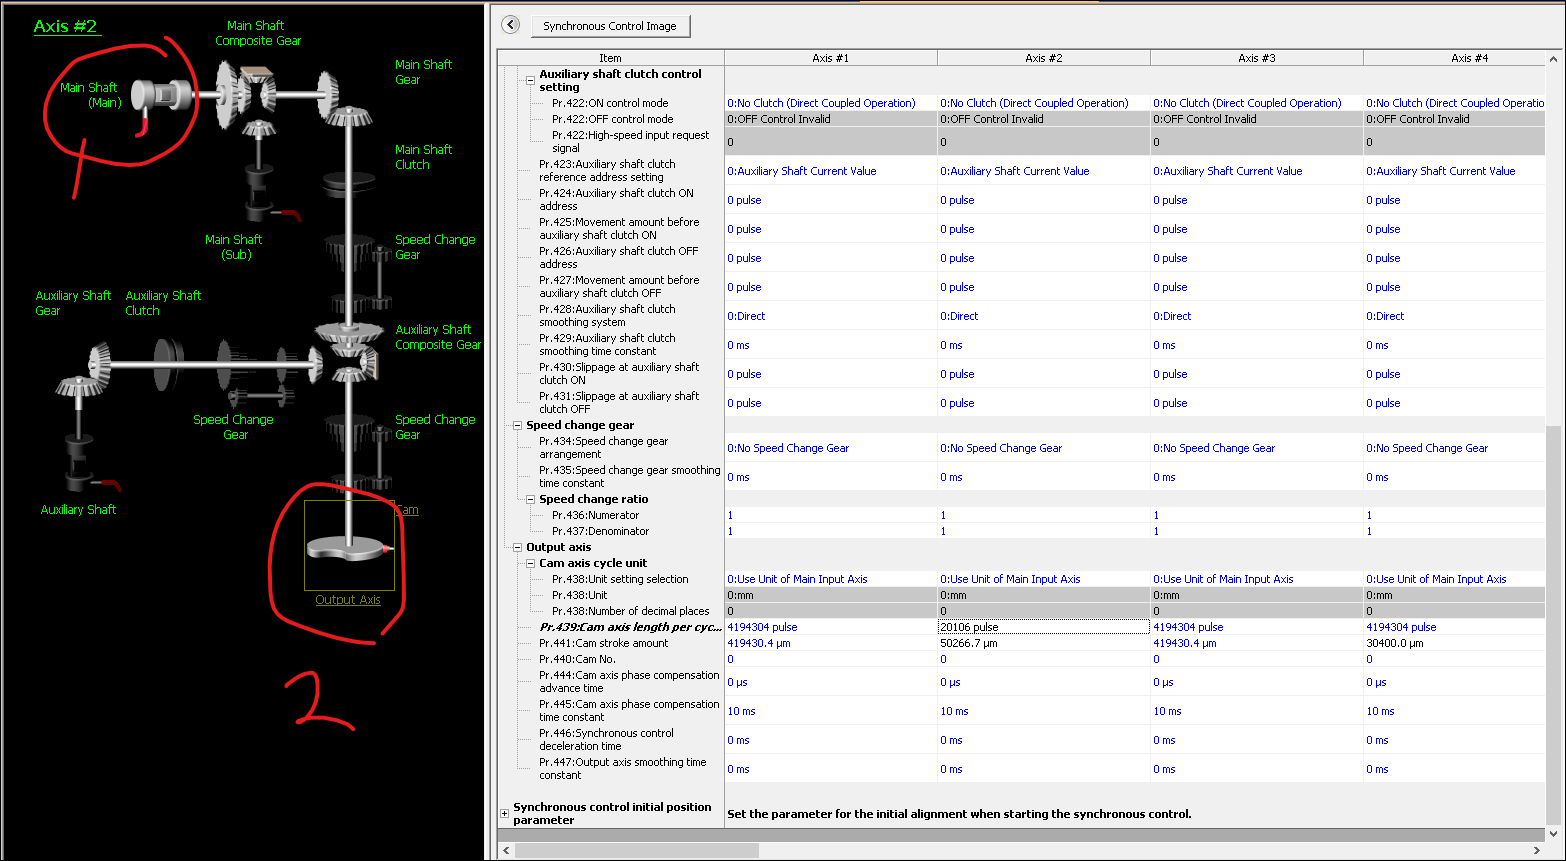Screen dimensions: 1566x861
Task: Open Axis #1 ON control mode dropdown cell
Action: [x=831, y=103]
